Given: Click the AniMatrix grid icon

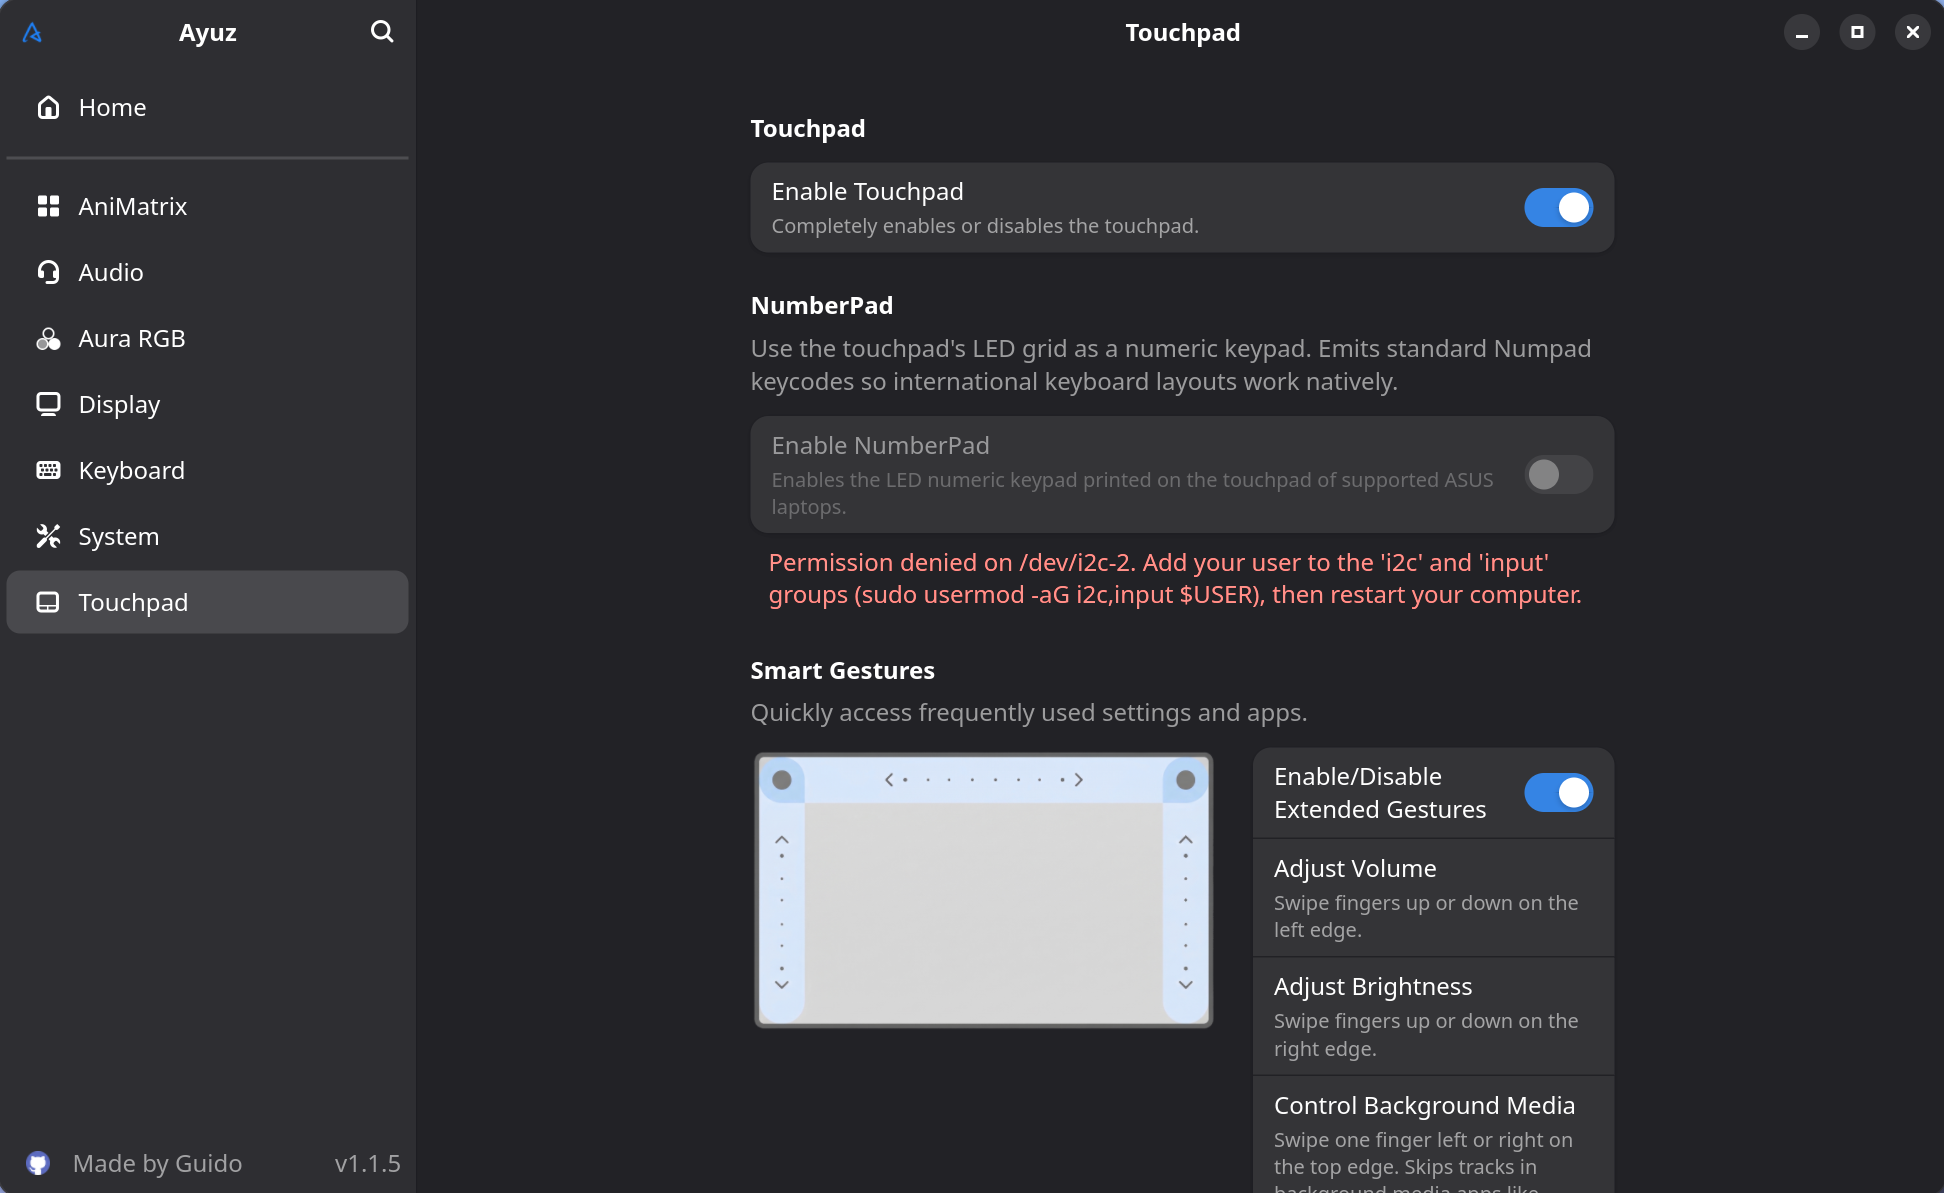Looking at the screenshot, I should pyautogui.click(x=48, y=206).
